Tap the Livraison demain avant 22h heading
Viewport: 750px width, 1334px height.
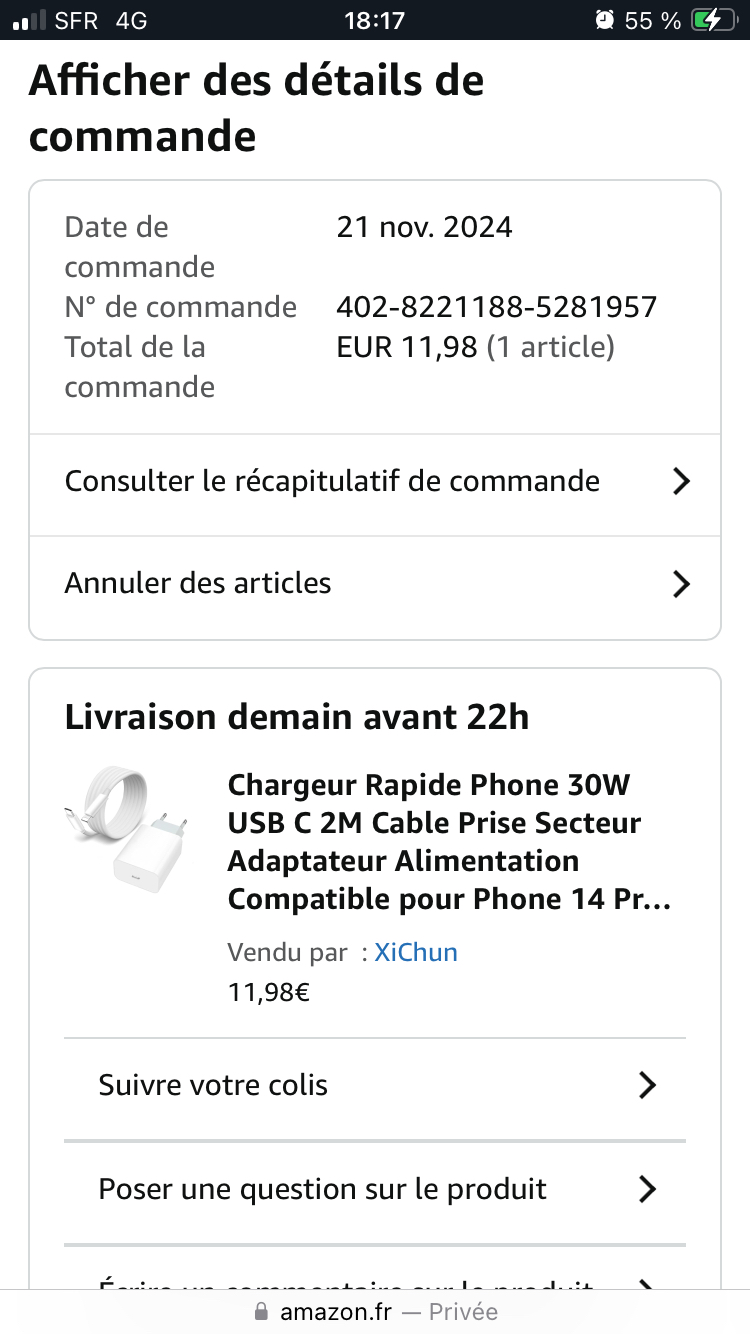[x=296, y=717]
